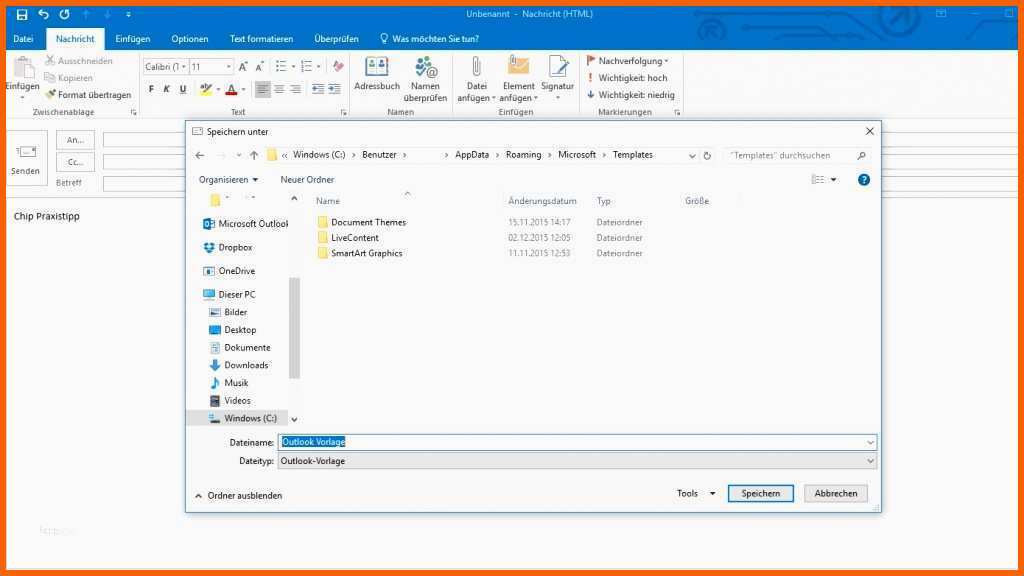Image resolution: width=1024 pixels, height=576 pixels.
Task: Select OneDrive in the navigation pane
Action: point(229,271)
